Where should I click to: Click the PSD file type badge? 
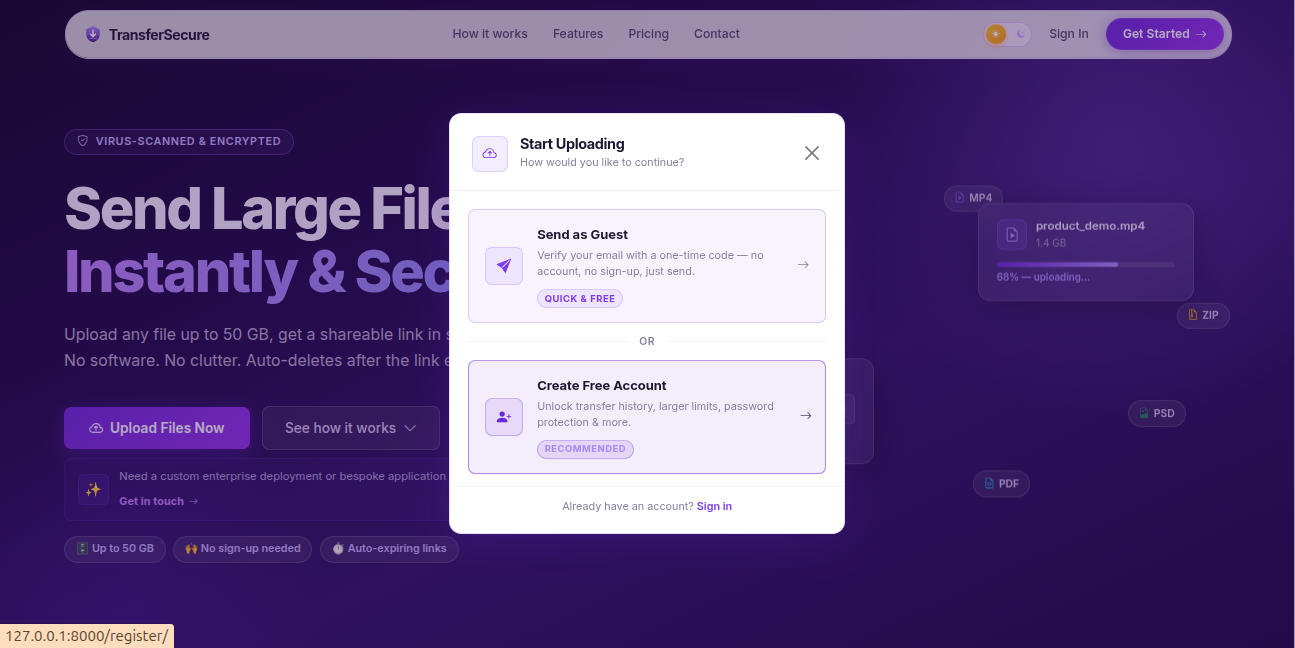1157,413
